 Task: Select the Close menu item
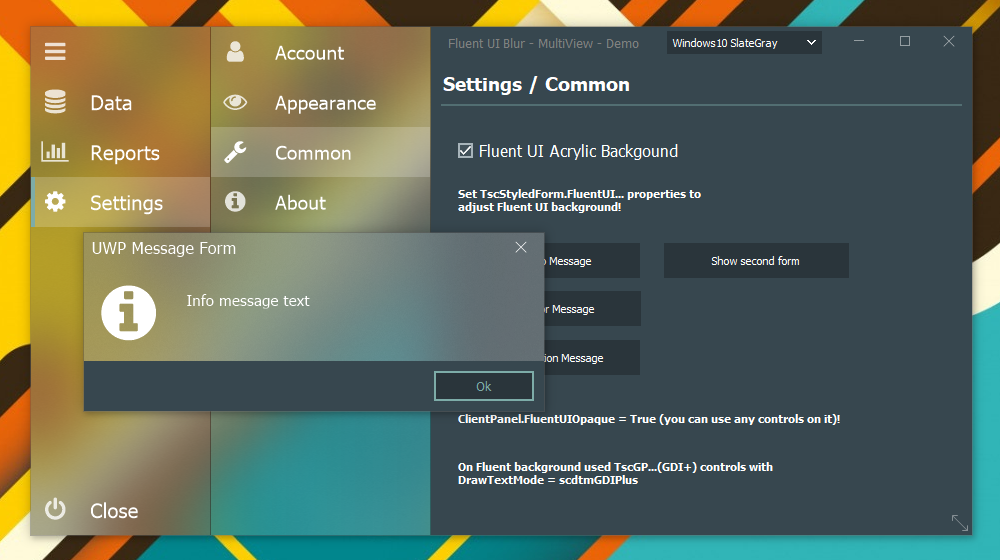[x=121, y=510]
